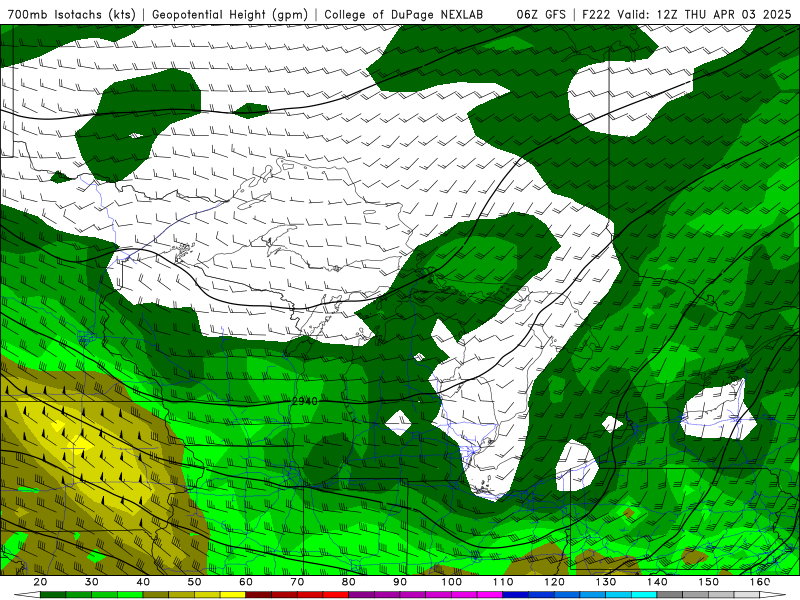Click the left arrow end of colorbar
Viewport: 800px width, 600px height.
click(27, 595)
